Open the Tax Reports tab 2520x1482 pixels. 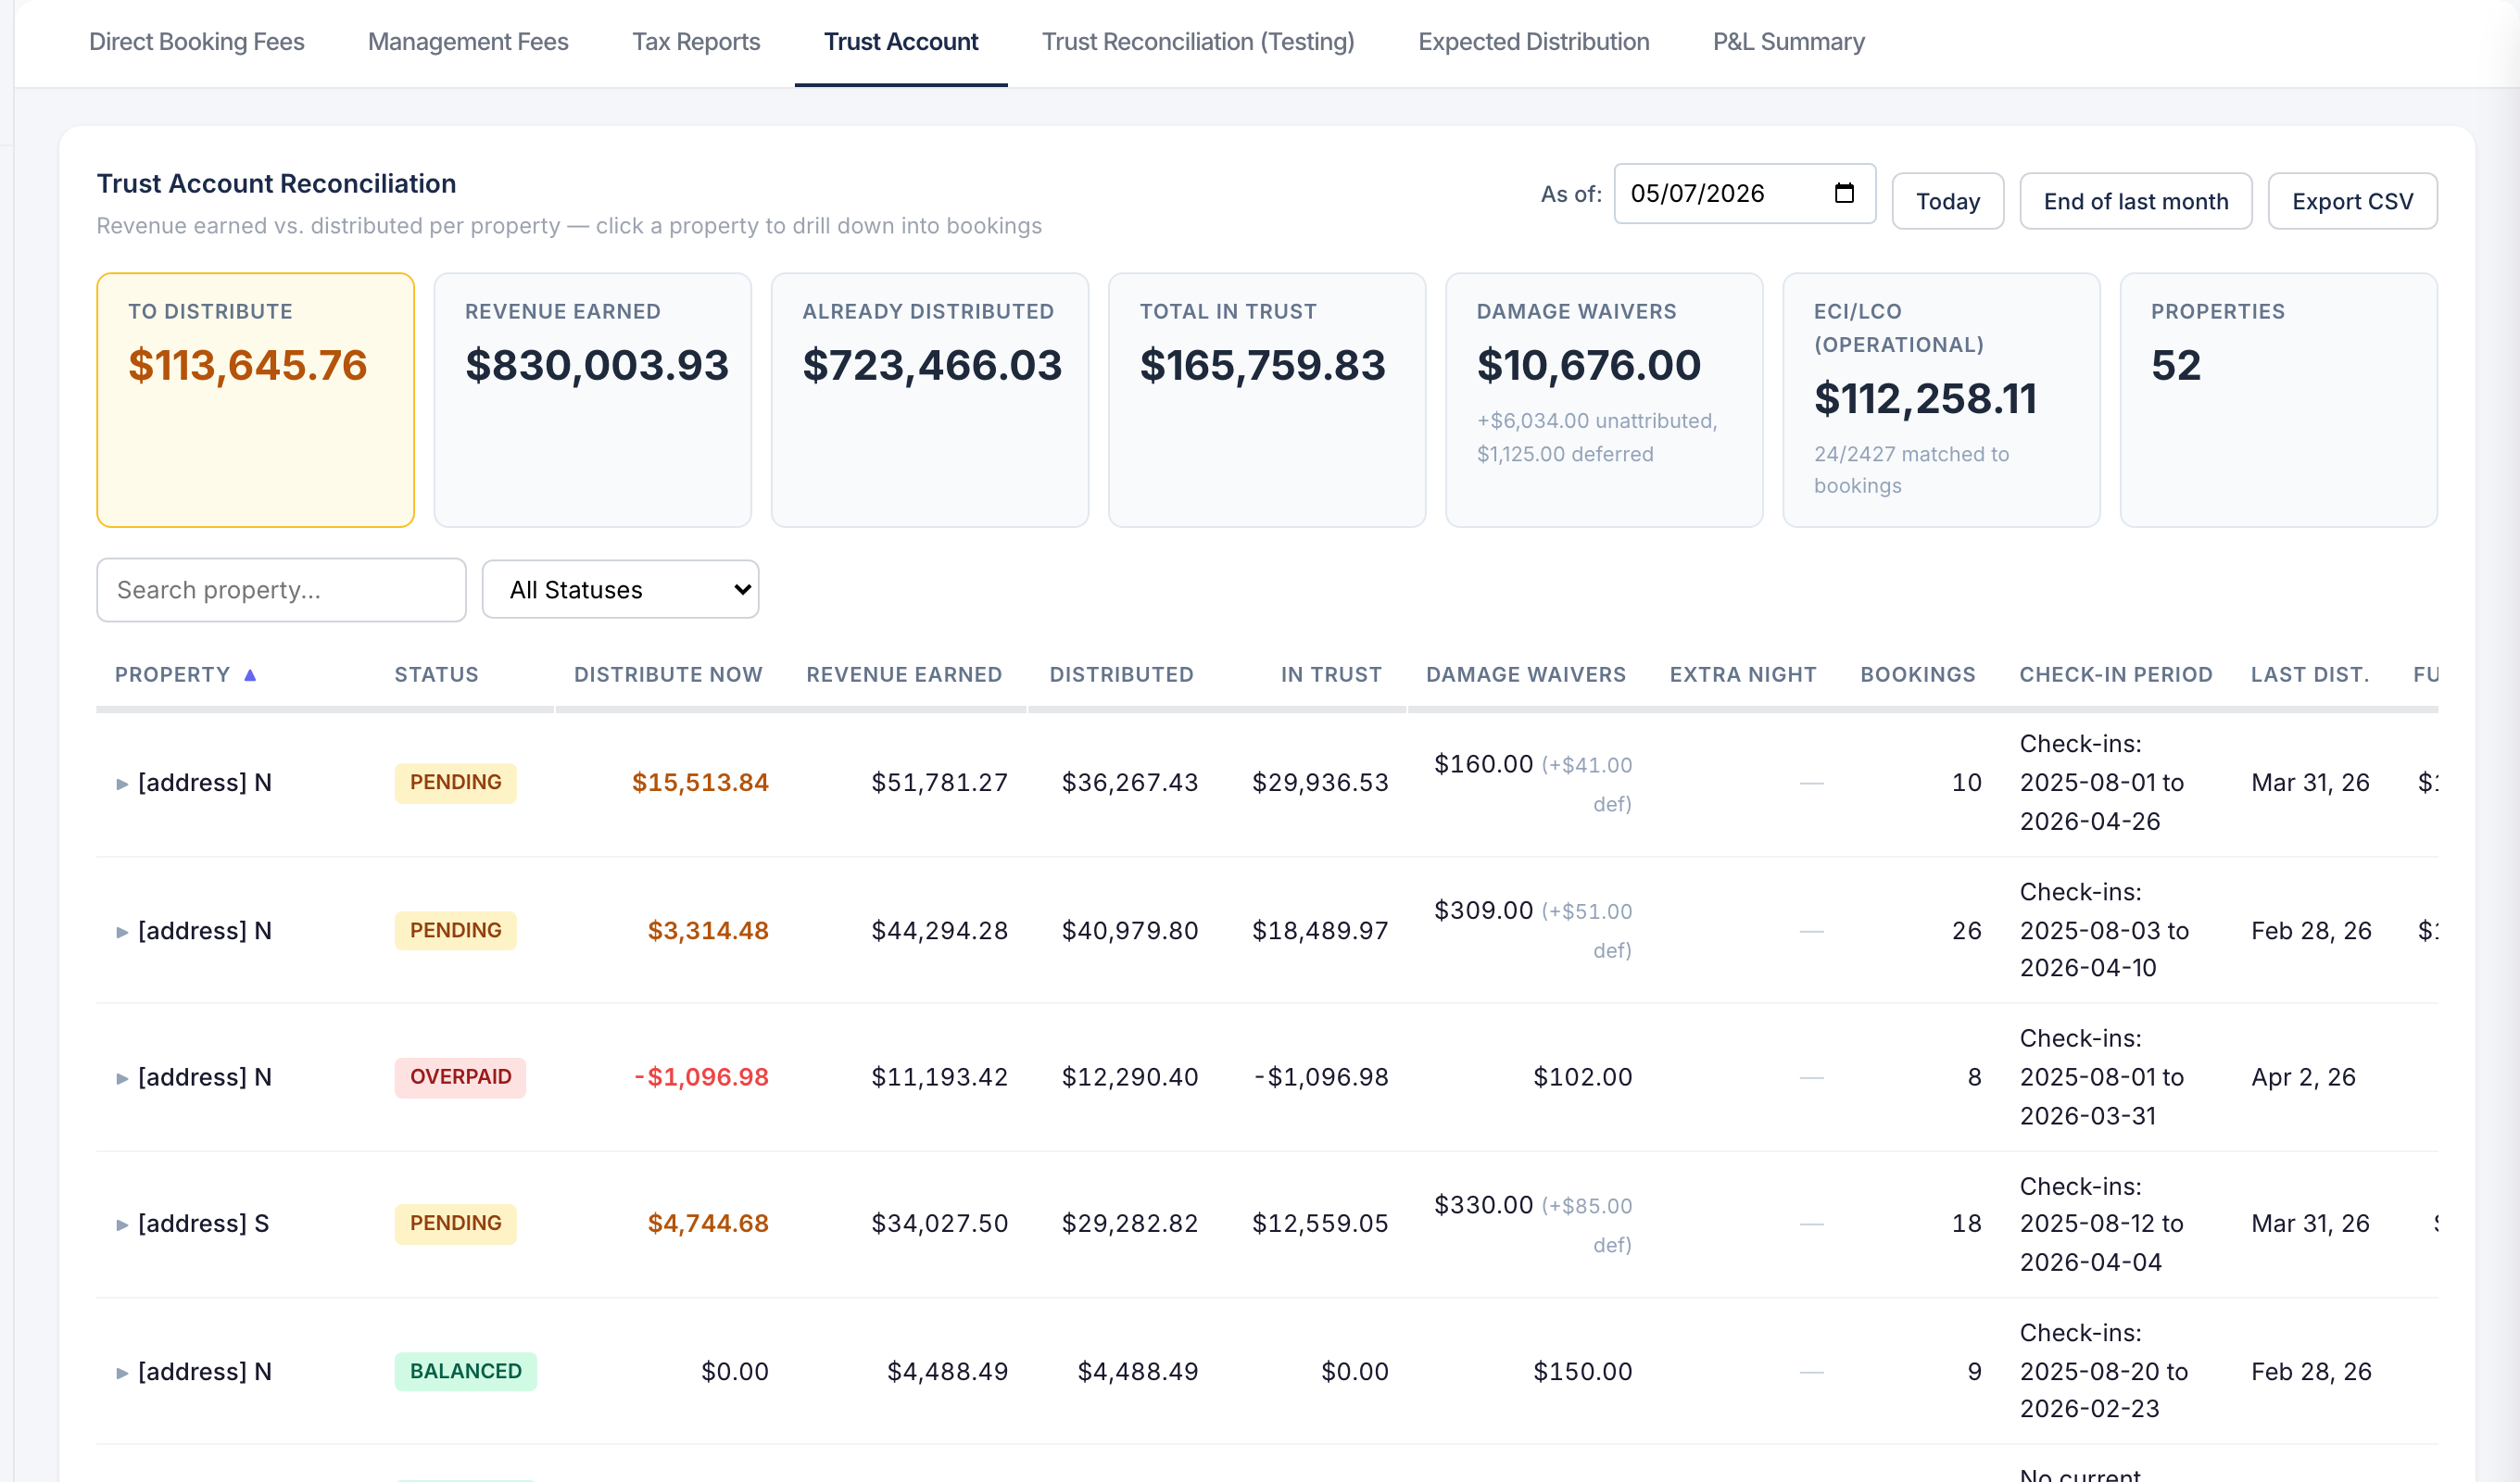point(696,42)
